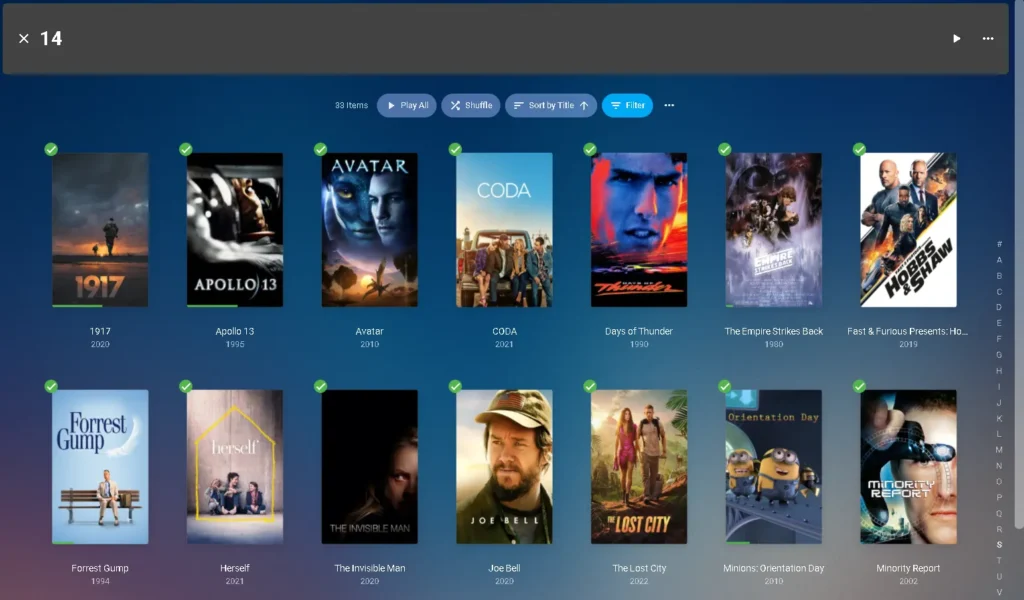Image resolution: width=1024 pixels, height=600 pixels.
Task: Deselect the Herself movie checkmark
Action: 185,387
